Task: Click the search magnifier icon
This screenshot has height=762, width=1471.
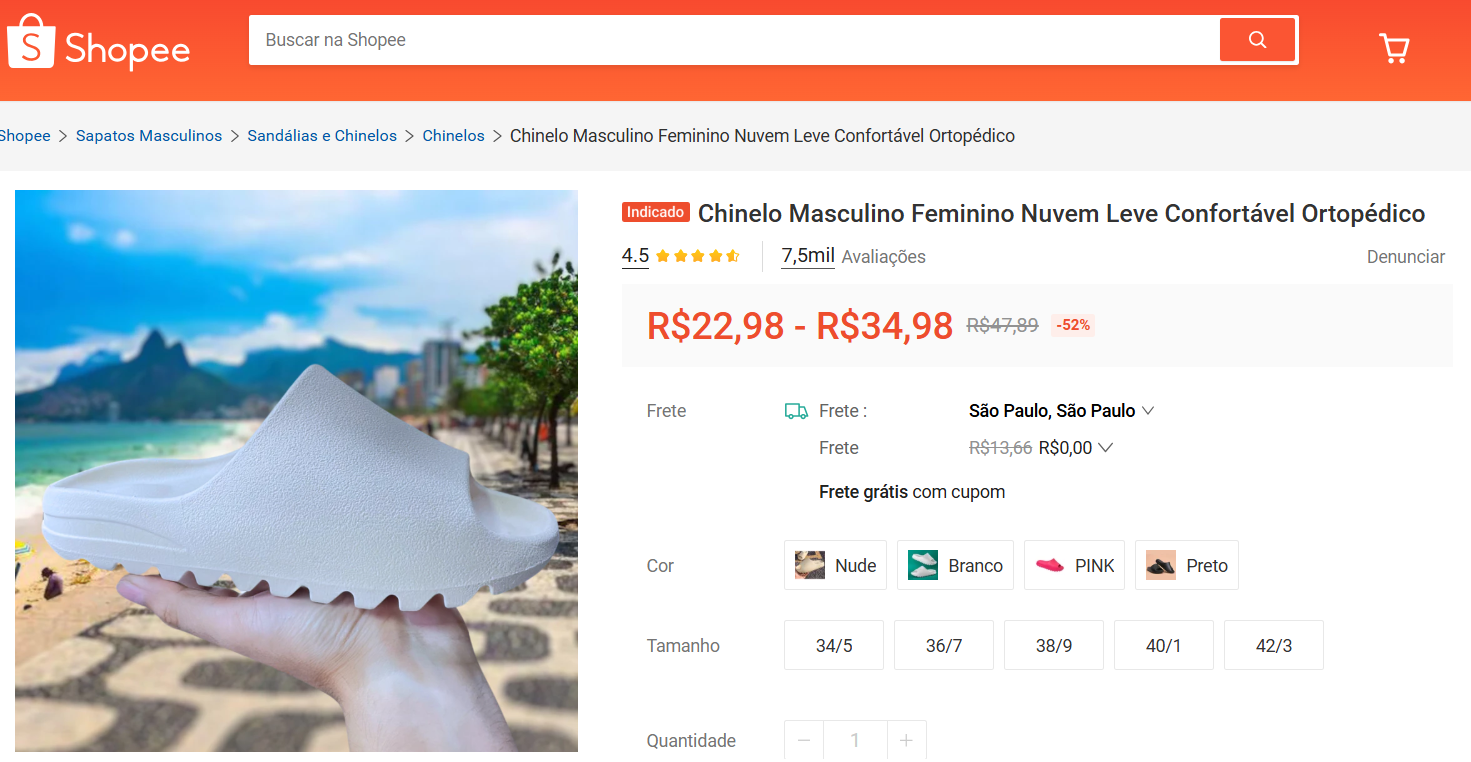Action: tap(1257, 39)
